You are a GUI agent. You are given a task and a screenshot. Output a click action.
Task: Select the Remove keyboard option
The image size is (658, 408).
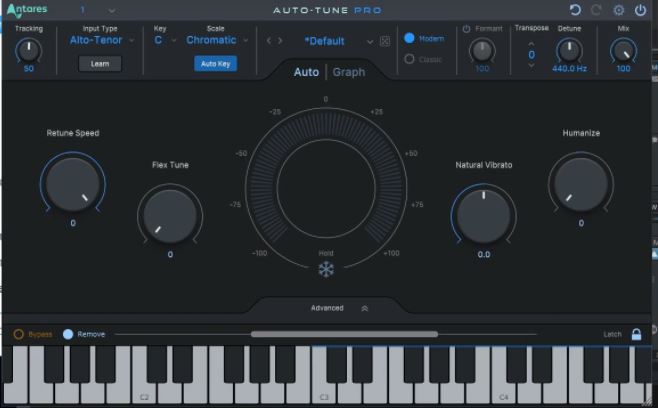(x=68, y=334)
